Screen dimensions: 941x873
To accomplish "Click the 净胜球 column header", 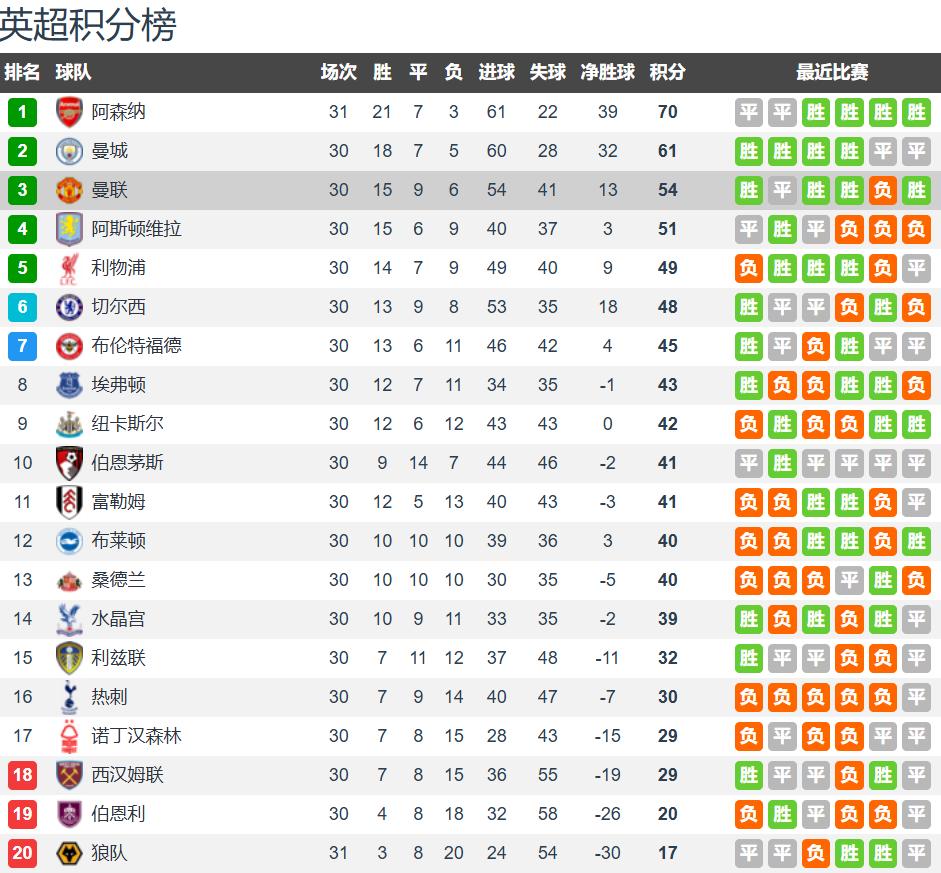I will [607, 72].
